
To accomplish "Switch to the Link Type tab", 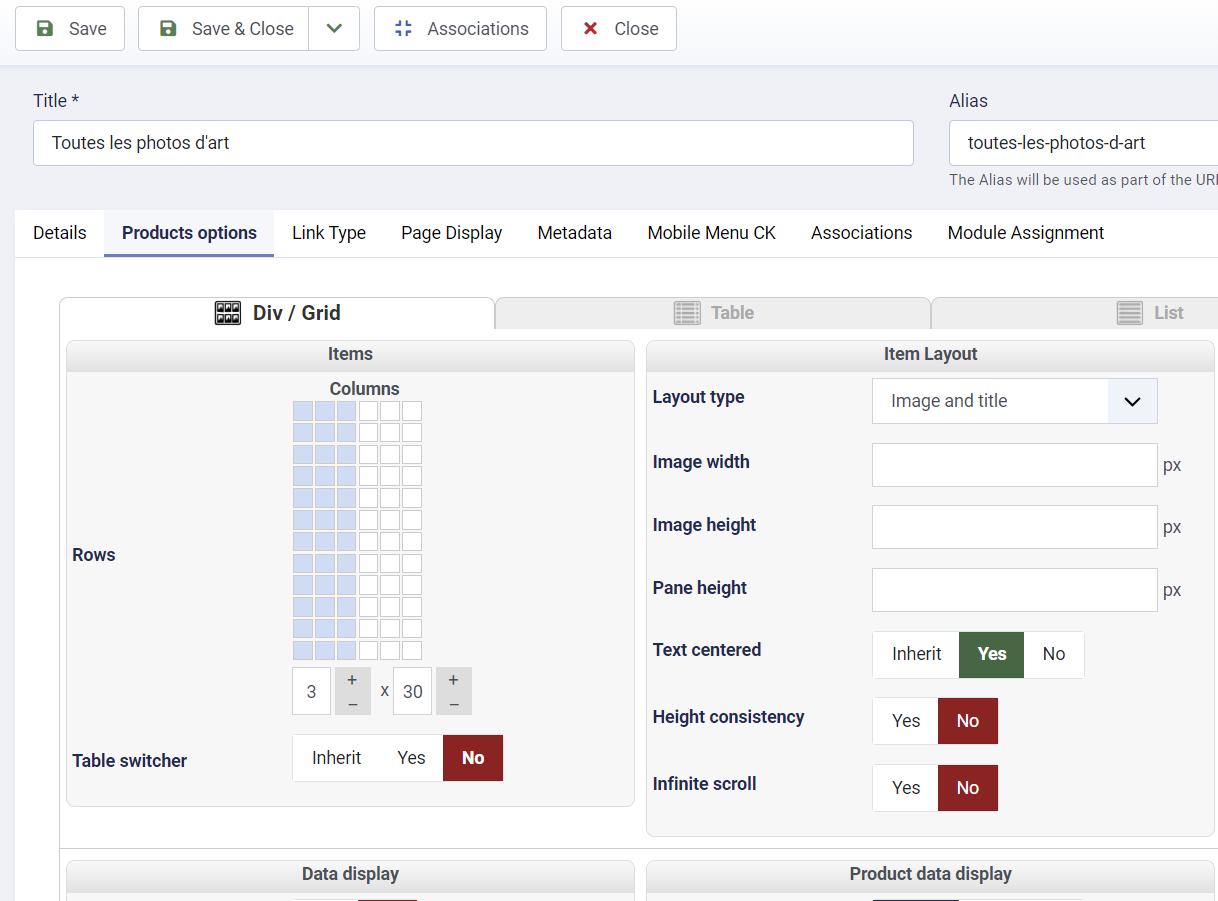I will [x=329, y=233].
